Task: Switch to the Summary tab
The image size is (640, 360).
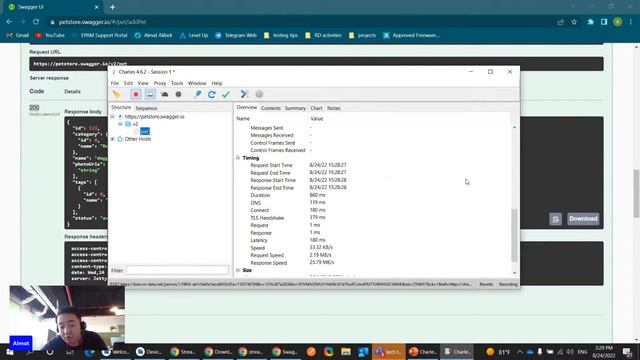Action: click(x=295, y=108)
